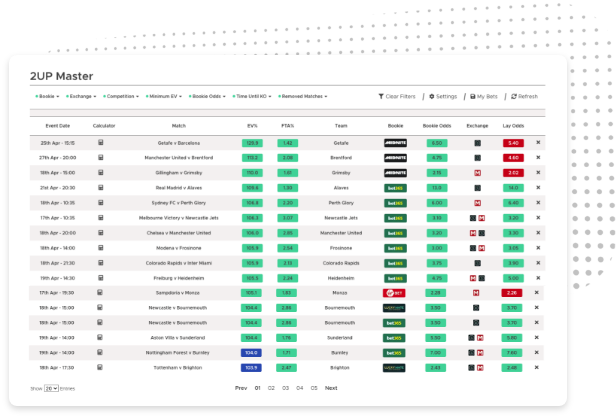616x418 pixels.
Task: Click the Refresh icon button
Action: [513, 96]
